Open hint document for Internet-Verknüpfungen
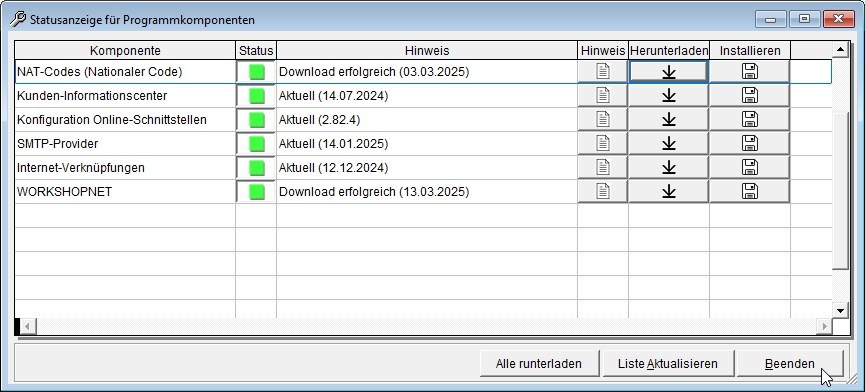 (602, 167)
